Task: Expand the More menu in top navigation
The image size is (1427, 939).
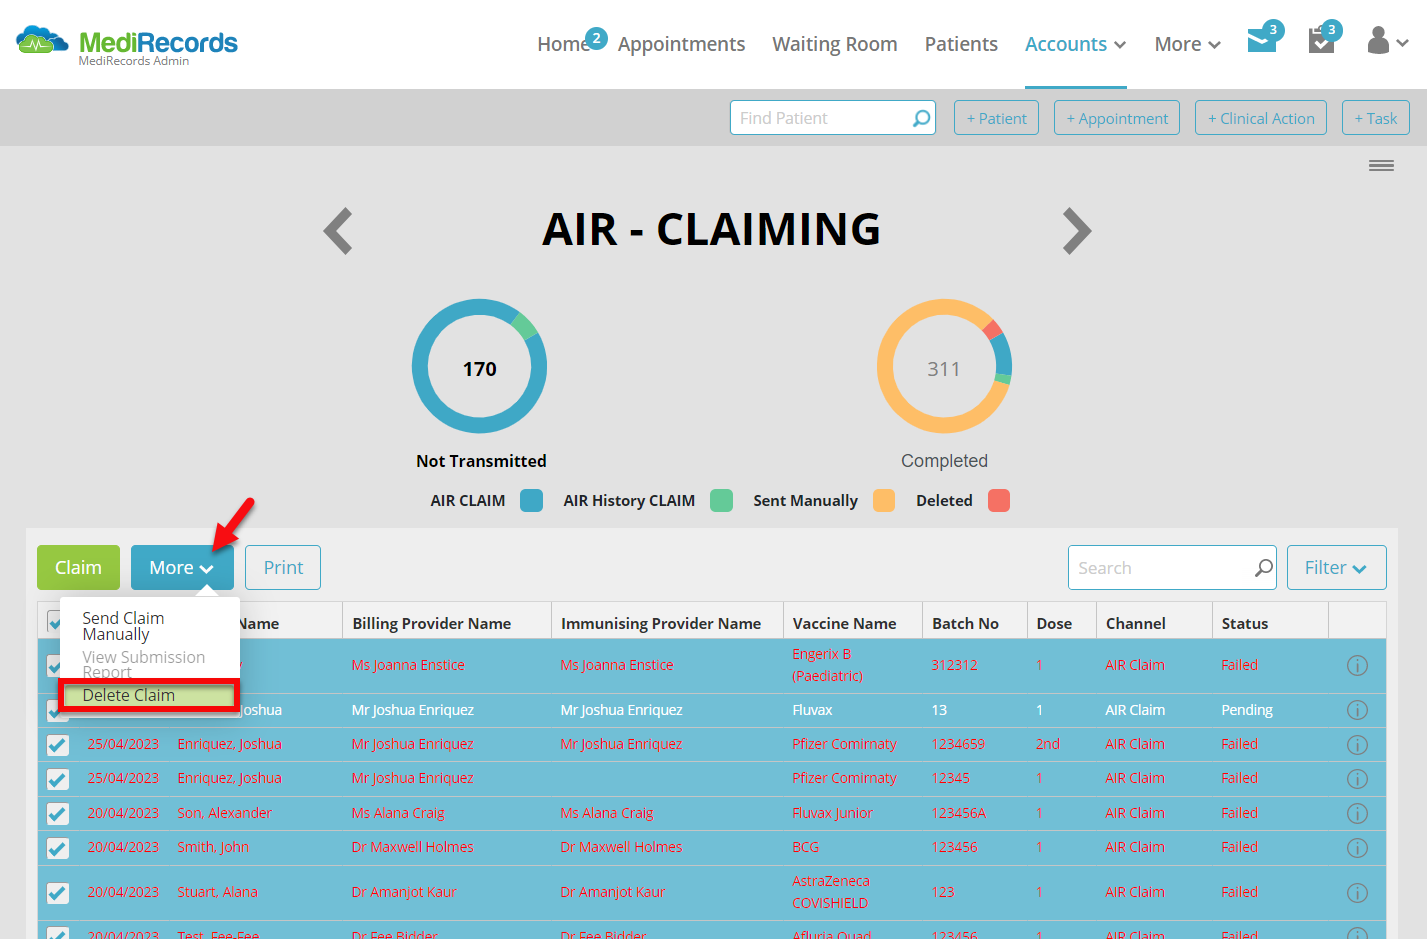Action: (1187, 44)
